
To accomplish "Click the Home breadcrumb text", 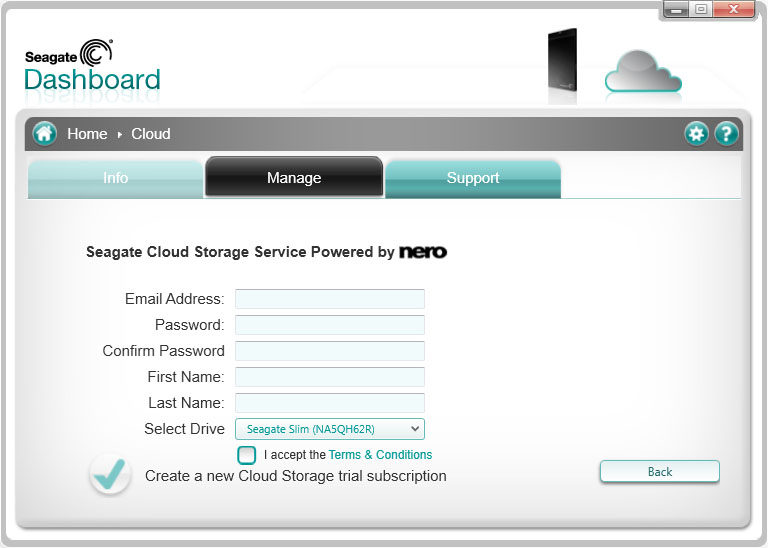I will pos(87,134).
